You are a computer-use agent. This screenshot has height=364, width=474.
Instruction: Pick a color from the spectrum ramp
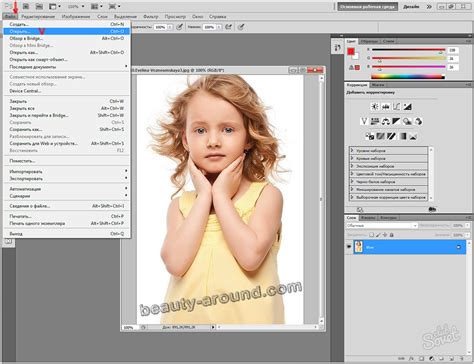click(409, 76)
